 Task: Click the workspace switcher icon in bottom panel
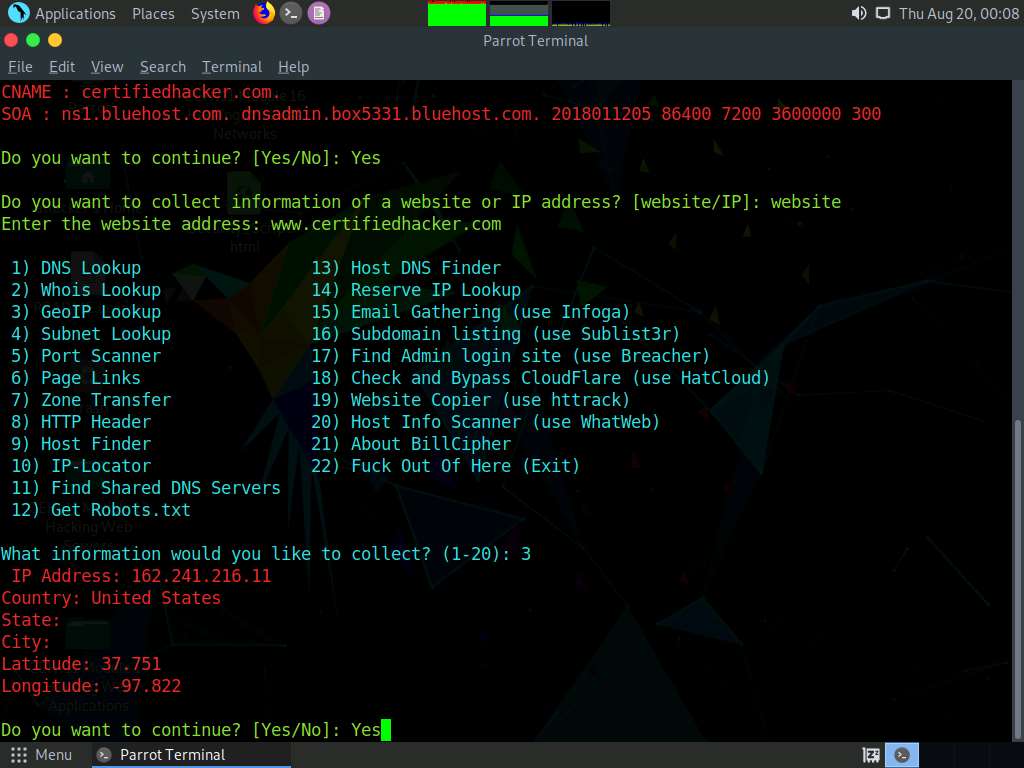[x=871, y=755]
